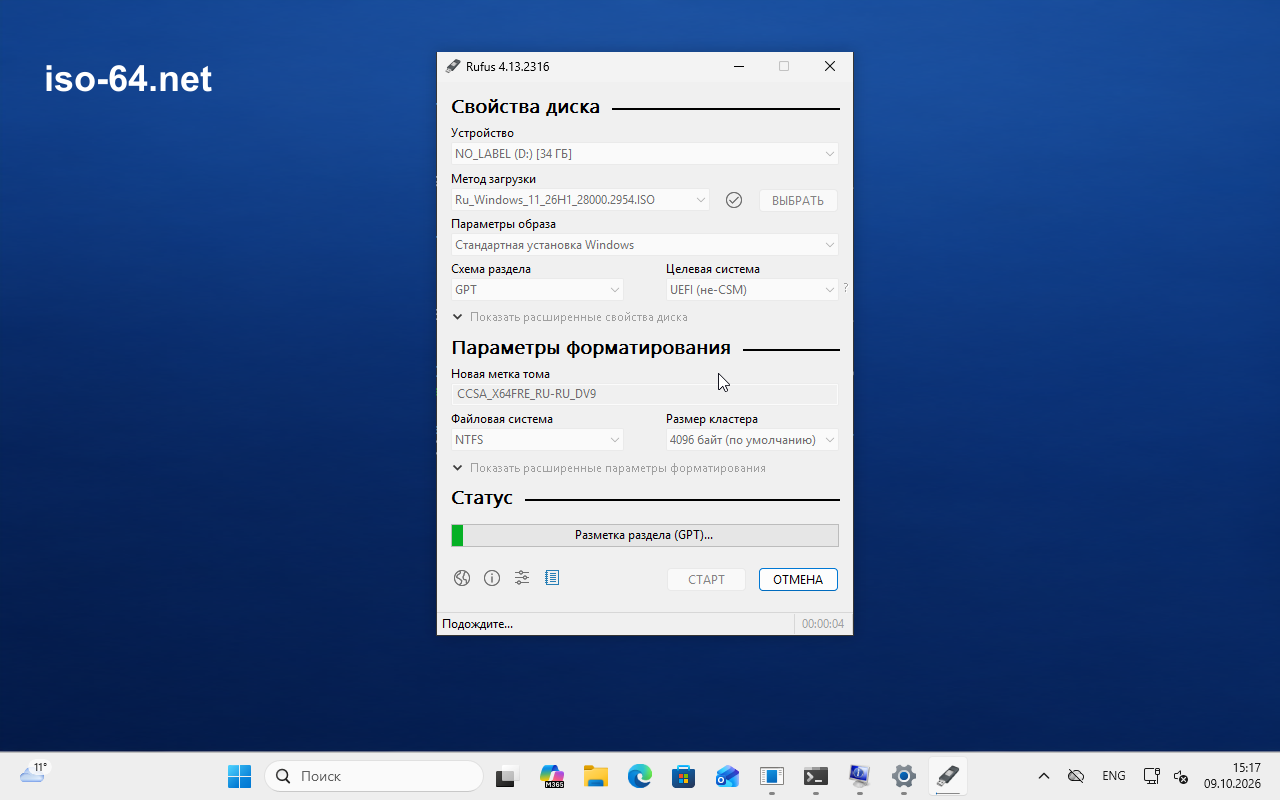Show hidden system tray icons chevron
Viewport: 1280px width, 800px height.
click(1044, 776)
